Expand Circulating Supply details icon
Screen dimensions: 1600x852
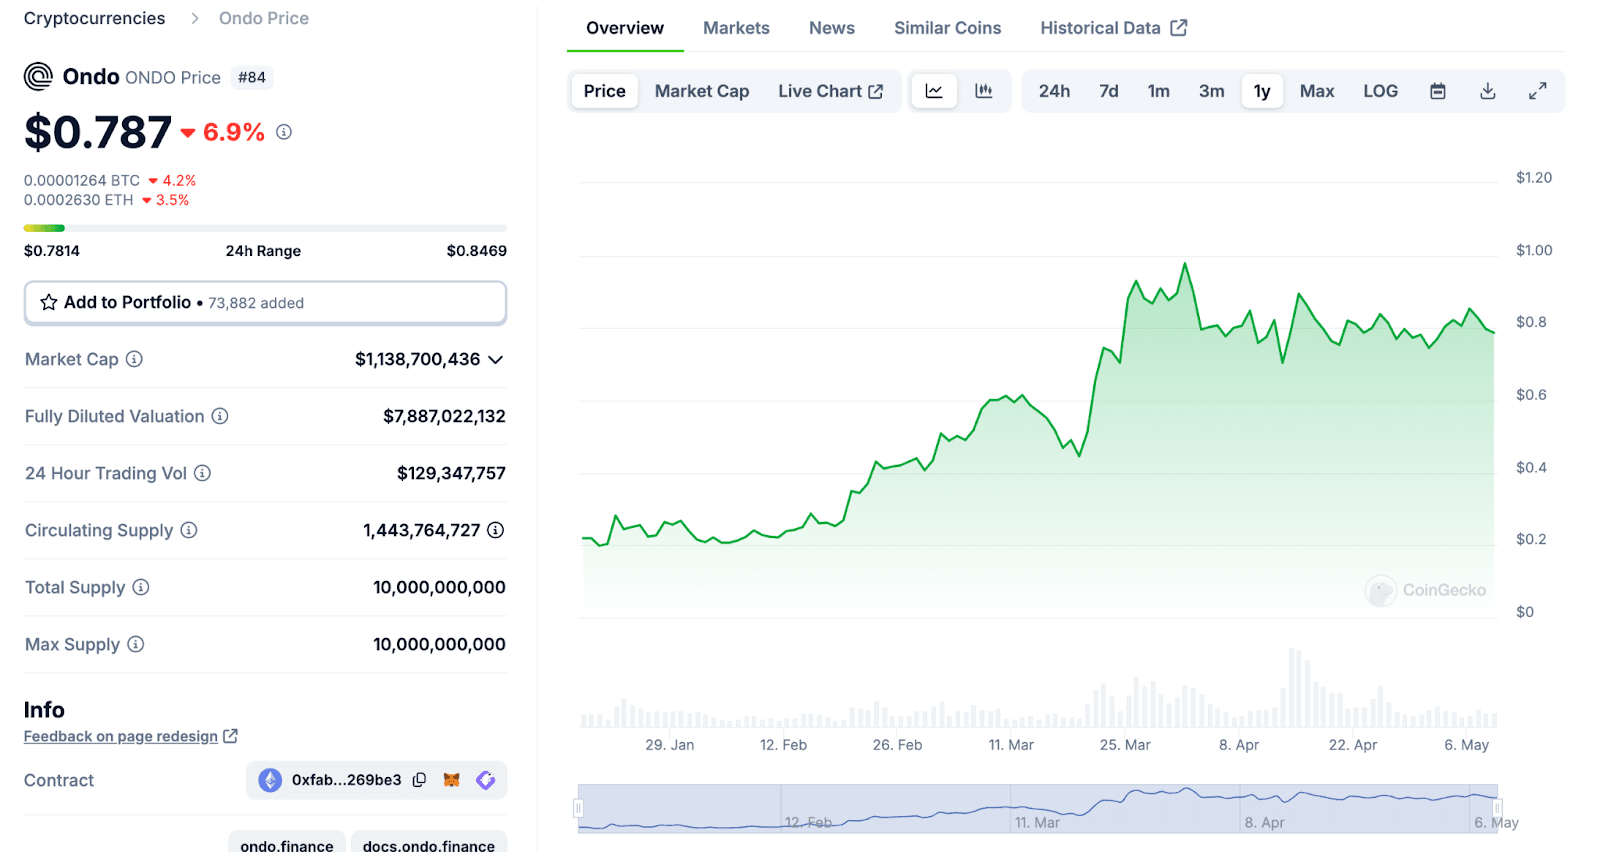[495, 530]
